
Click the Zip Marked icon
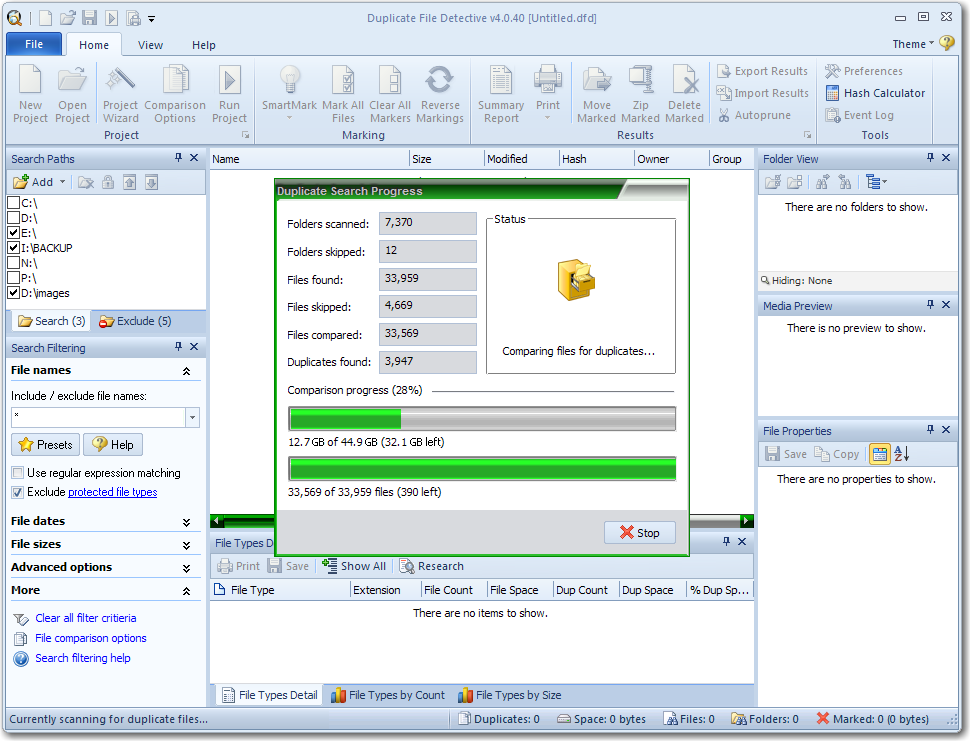coord(640,94)
